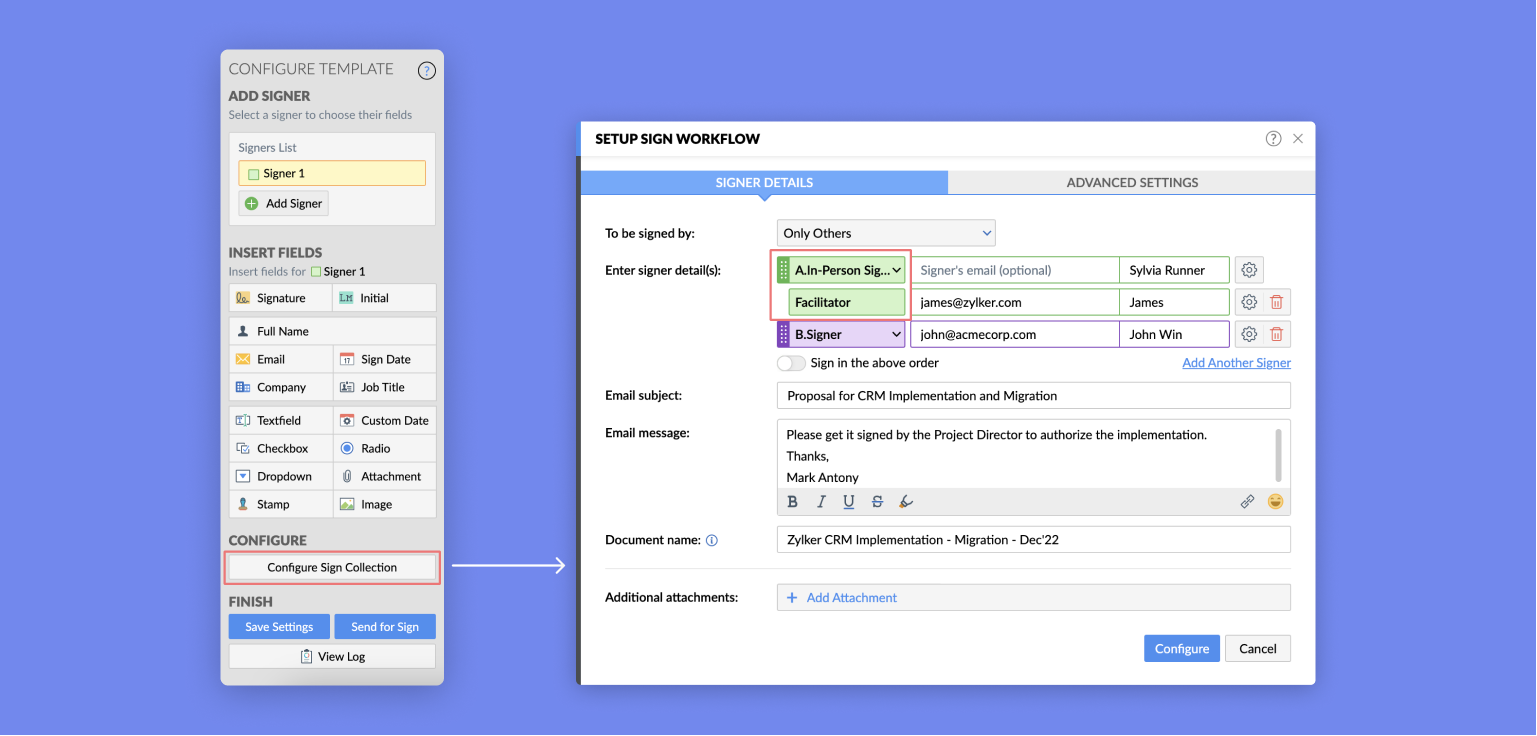Toggle Sign in the above order switch

click(x=791, y=363)
